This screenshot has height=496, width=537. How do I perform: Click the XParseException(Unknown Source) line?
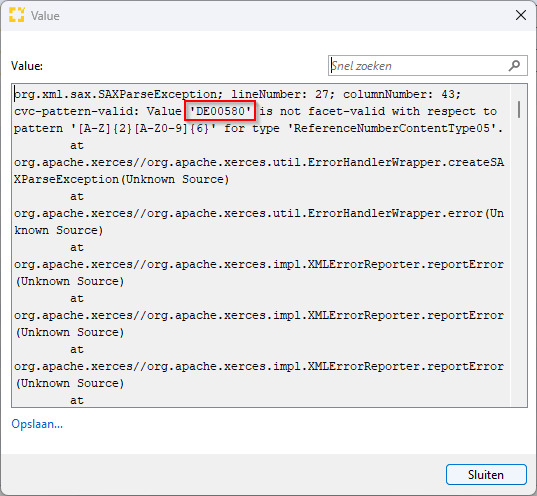(x=122, y=179)
